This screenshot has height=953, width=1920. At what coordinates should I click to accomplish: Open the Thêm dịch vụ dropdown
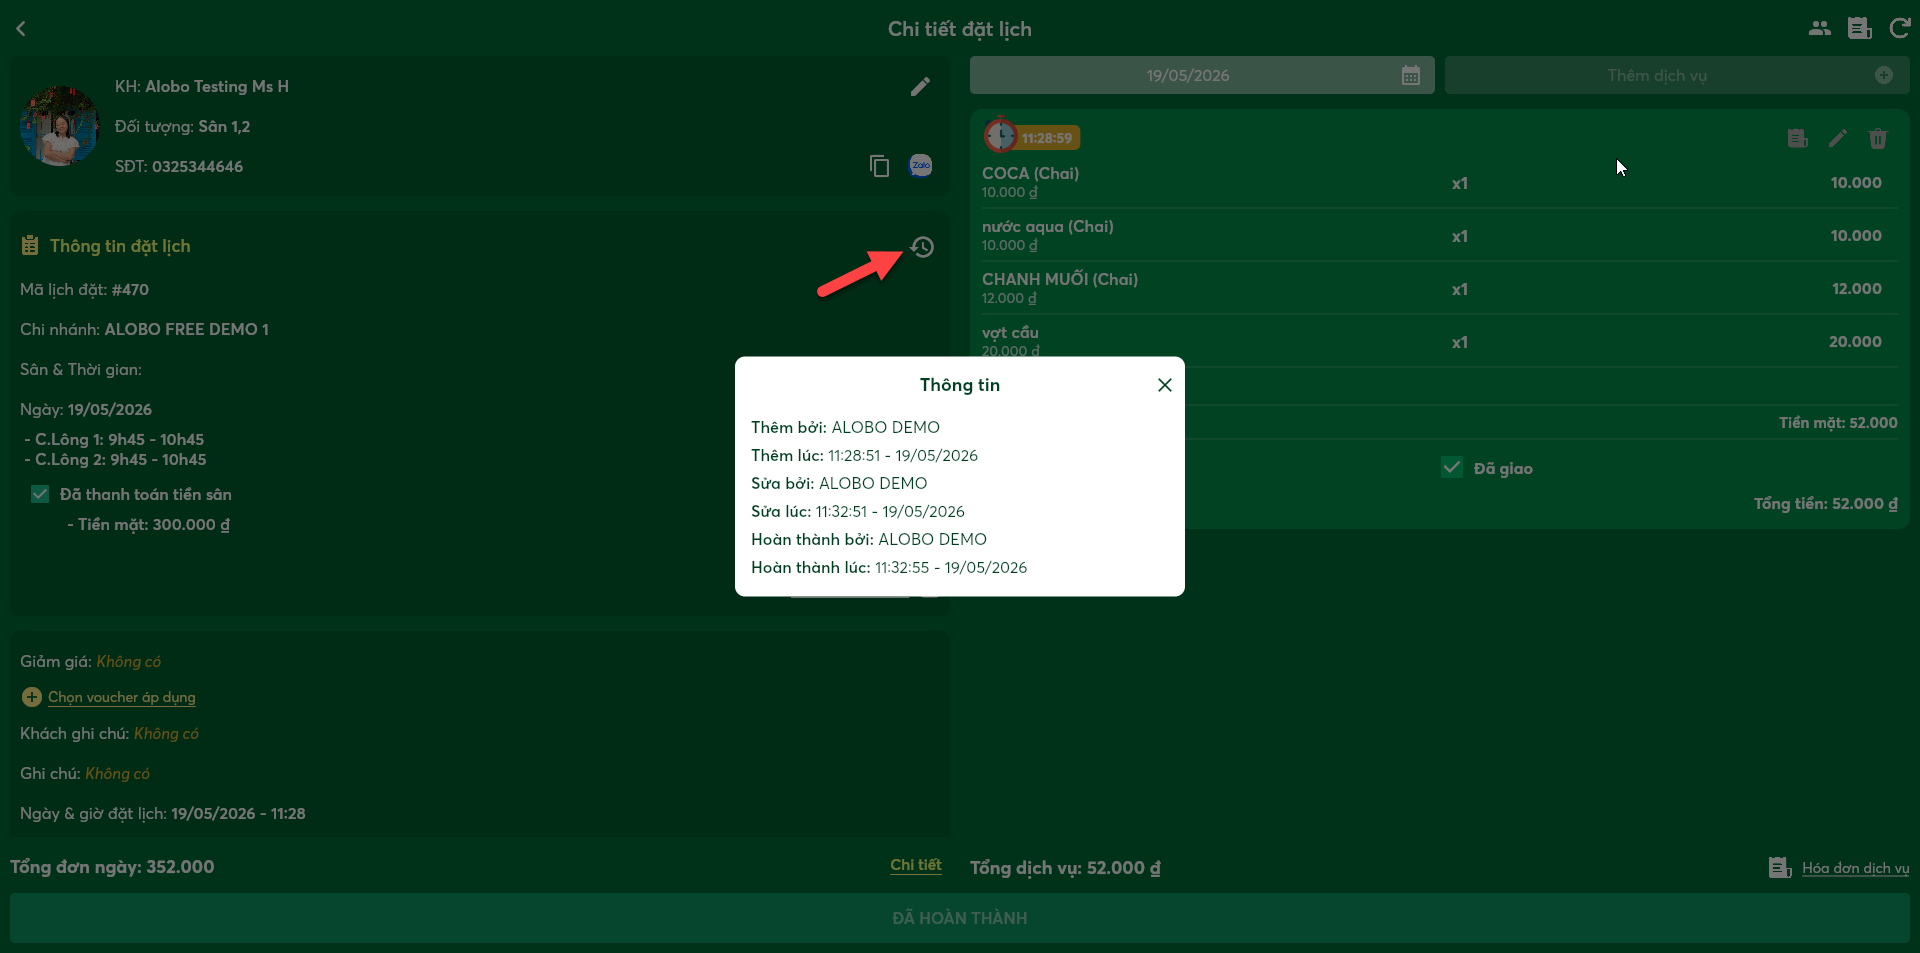[x=1677, y=75]
